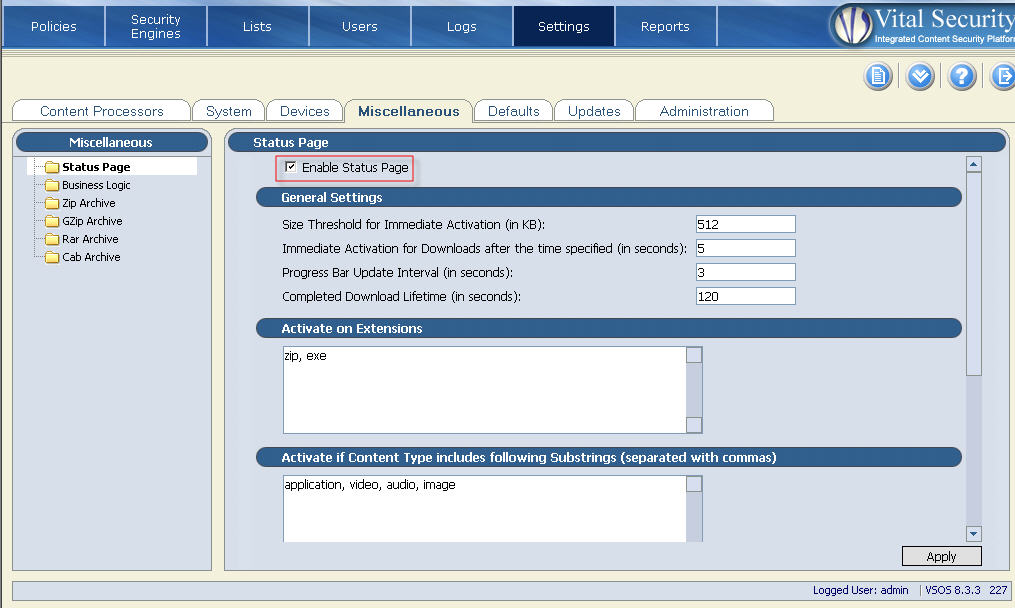This screenshot has height=608, width=1015.
Task: Open the Reports menu
Action: tap(665, 26)
